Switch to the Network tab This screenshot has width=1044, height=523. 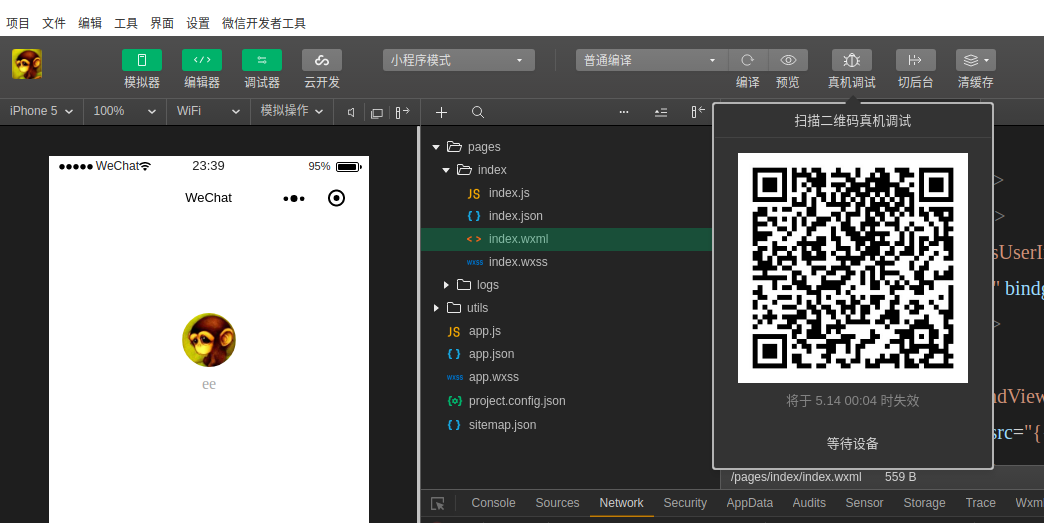[621, 503]
